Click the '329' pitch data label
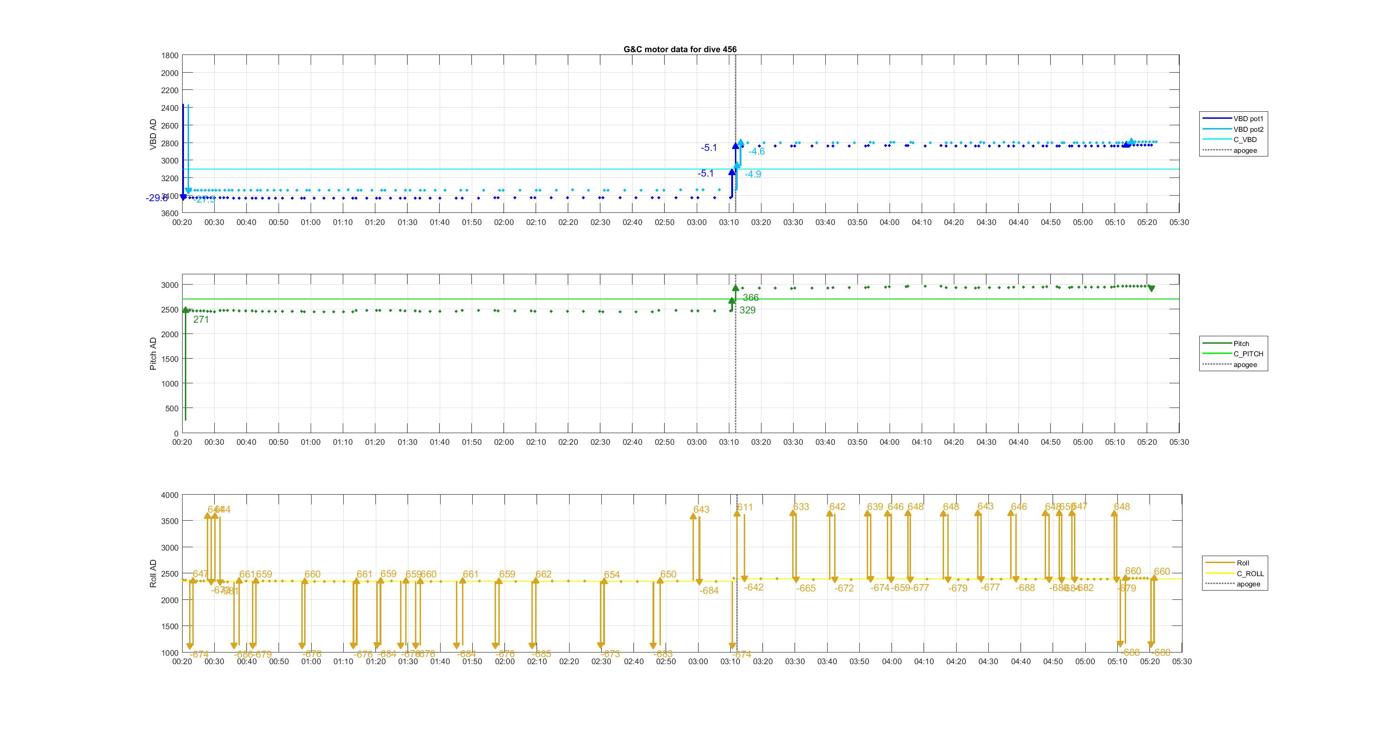1400x733 pixels. click(747, 311)
